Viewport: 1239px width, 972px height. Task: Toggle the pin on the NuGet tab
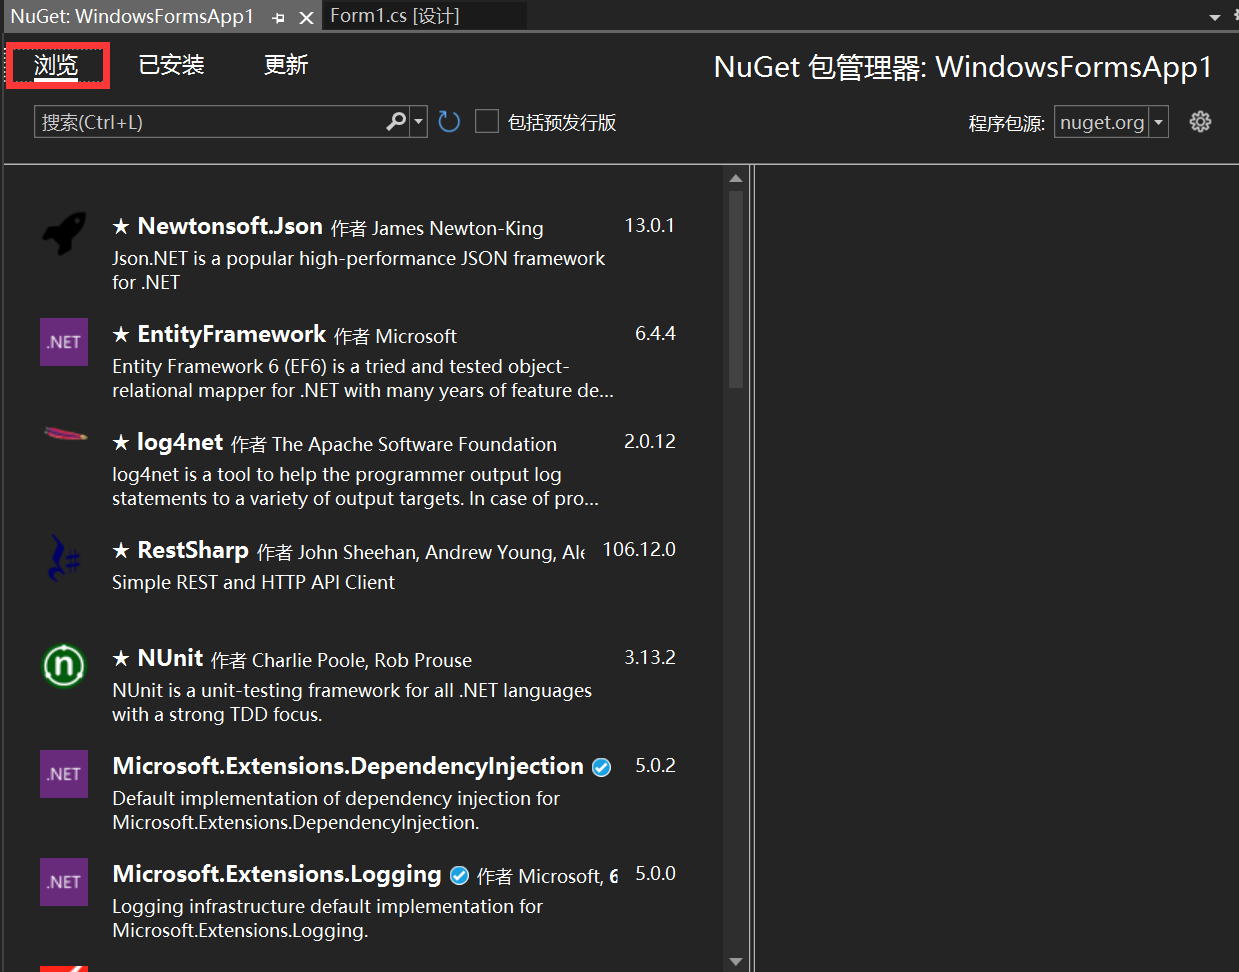point(276,16)
